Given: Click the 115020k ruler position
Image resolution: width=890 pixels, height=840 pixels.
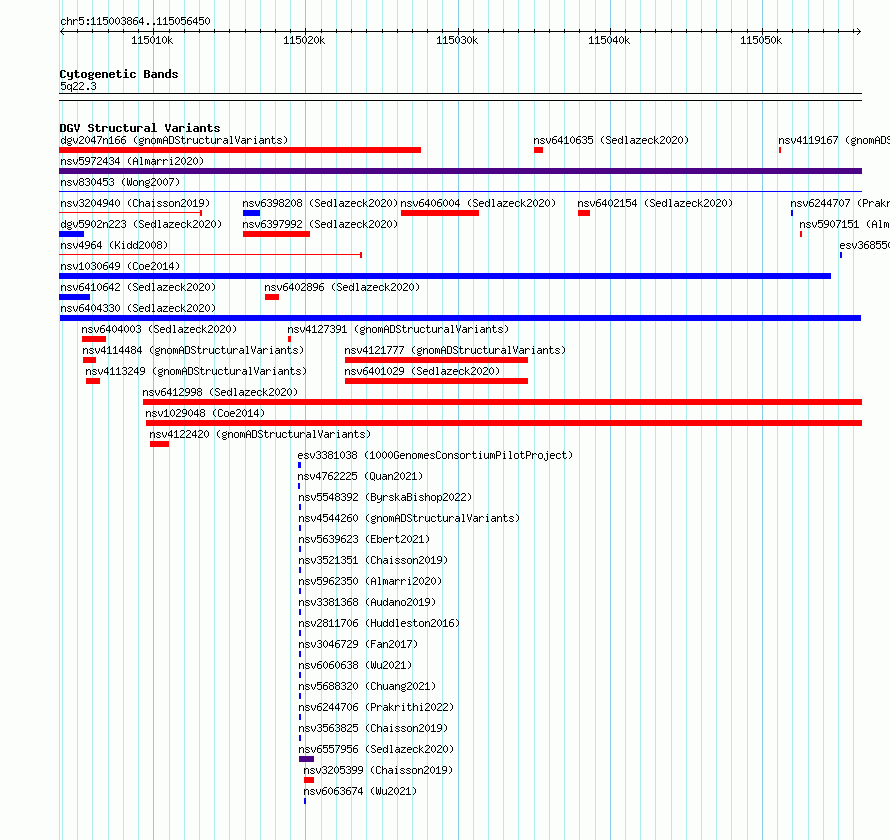Looking at the screenshot, I should [304, 40].
